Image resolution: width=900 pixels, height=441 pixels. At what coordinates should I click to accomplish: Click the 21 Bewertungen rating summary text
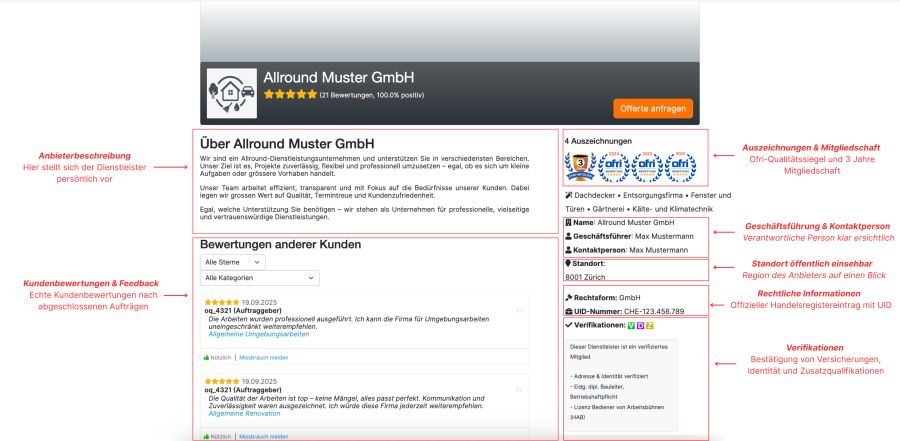(x=373, y=96)
